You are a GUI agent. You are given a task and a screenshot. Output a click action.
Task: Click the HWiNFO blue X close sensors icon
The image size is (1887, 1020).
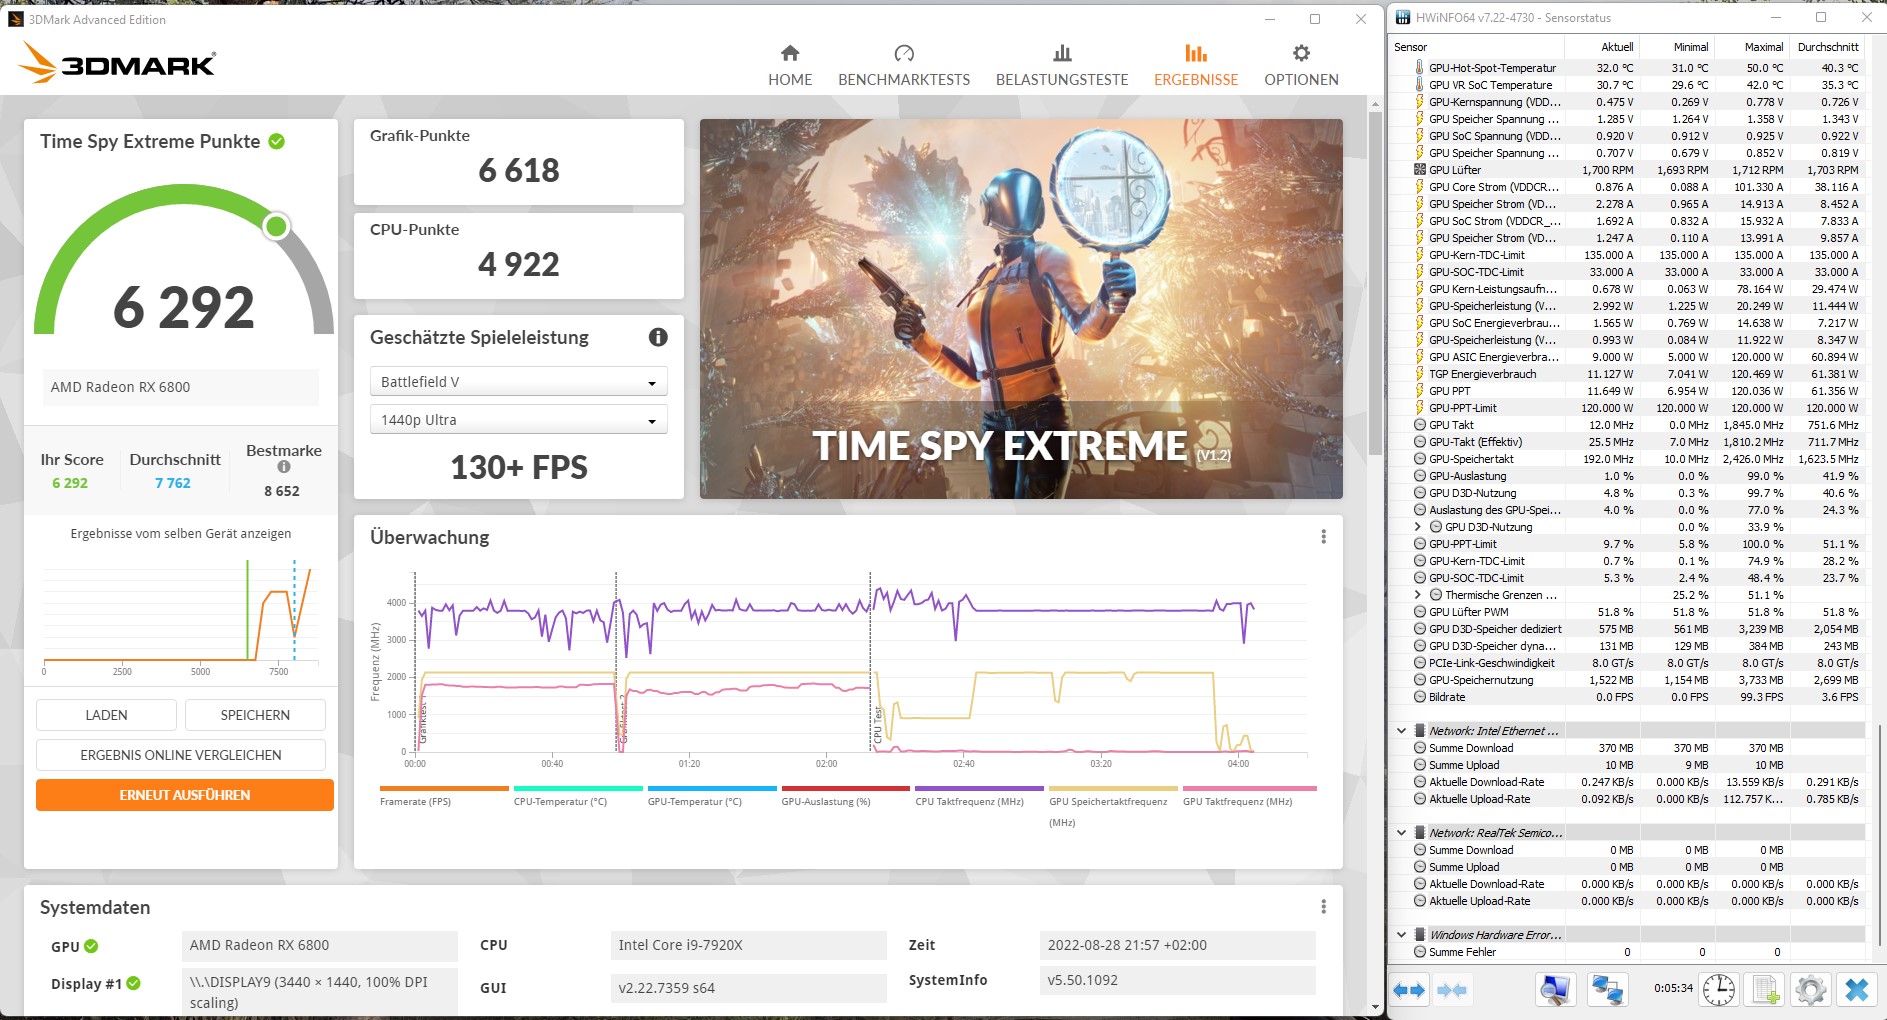1857,990
